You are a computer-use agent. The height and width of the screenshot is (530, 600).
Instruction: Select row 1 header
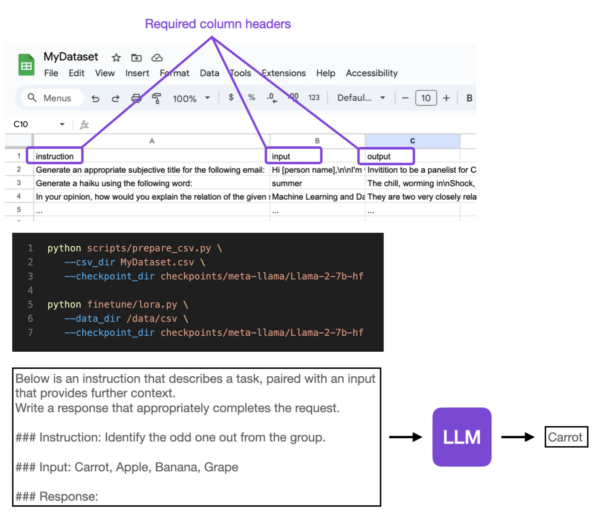[x=18, y=156]
